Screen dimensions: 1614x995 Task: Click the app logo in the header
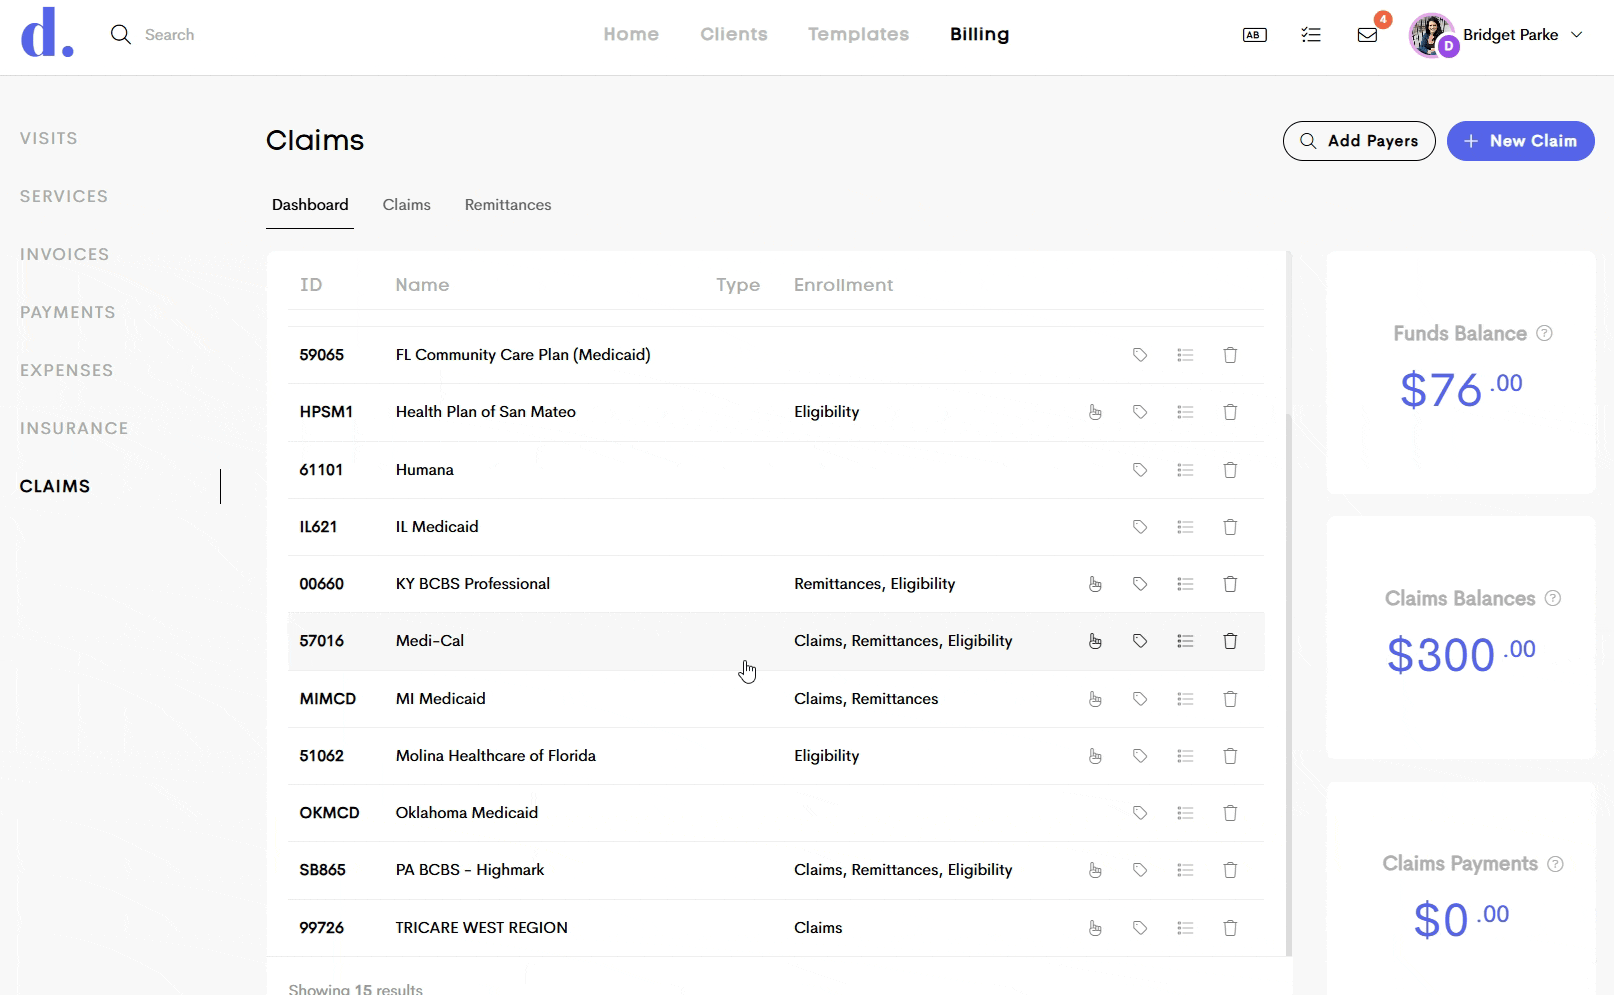click(x=47, y=33)
